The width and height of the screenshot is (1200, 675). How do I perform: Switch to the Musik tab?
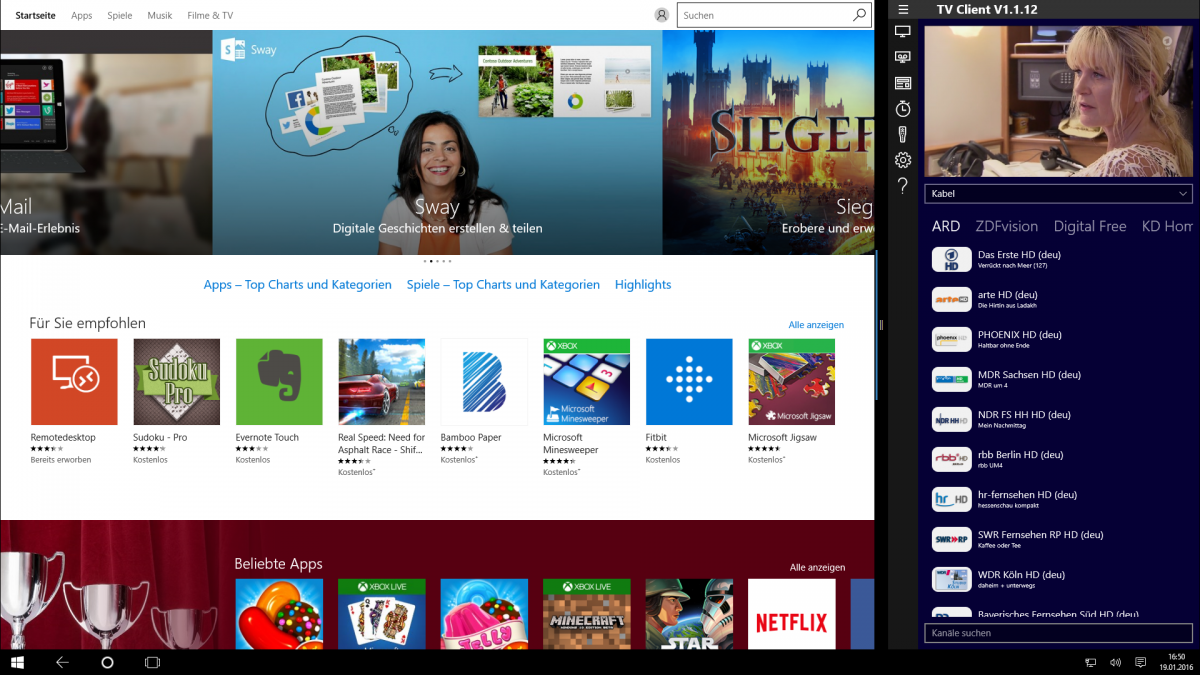(160, 16)
